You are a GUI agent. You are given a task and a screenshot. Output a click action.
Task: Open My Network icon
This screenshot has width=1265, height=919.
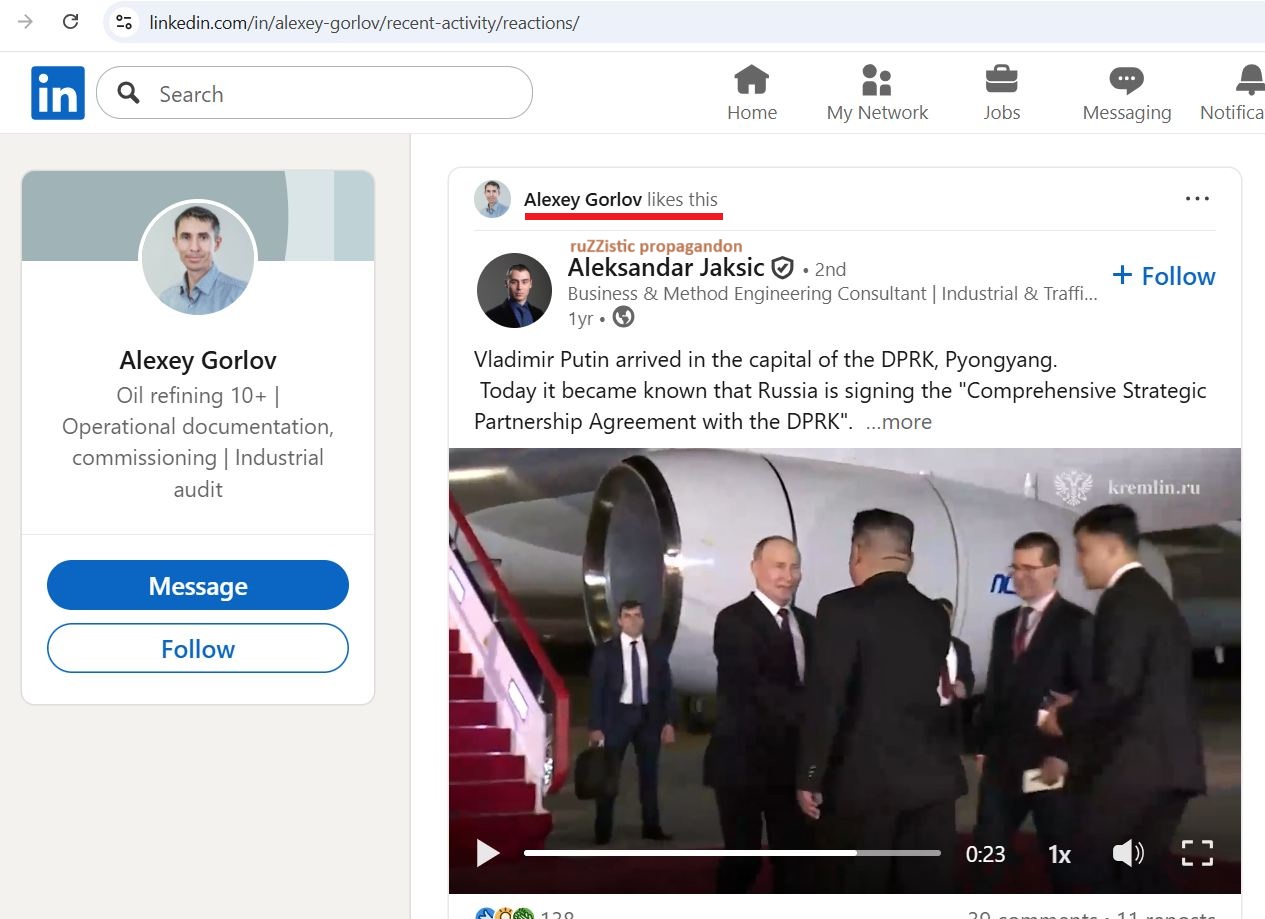pos(876,80)
